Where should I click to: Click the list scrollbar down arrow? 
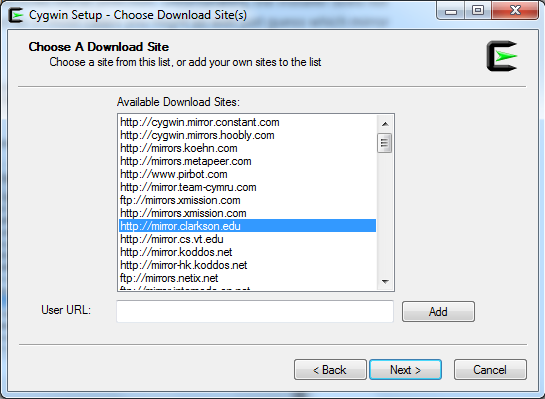click(385, 281)
